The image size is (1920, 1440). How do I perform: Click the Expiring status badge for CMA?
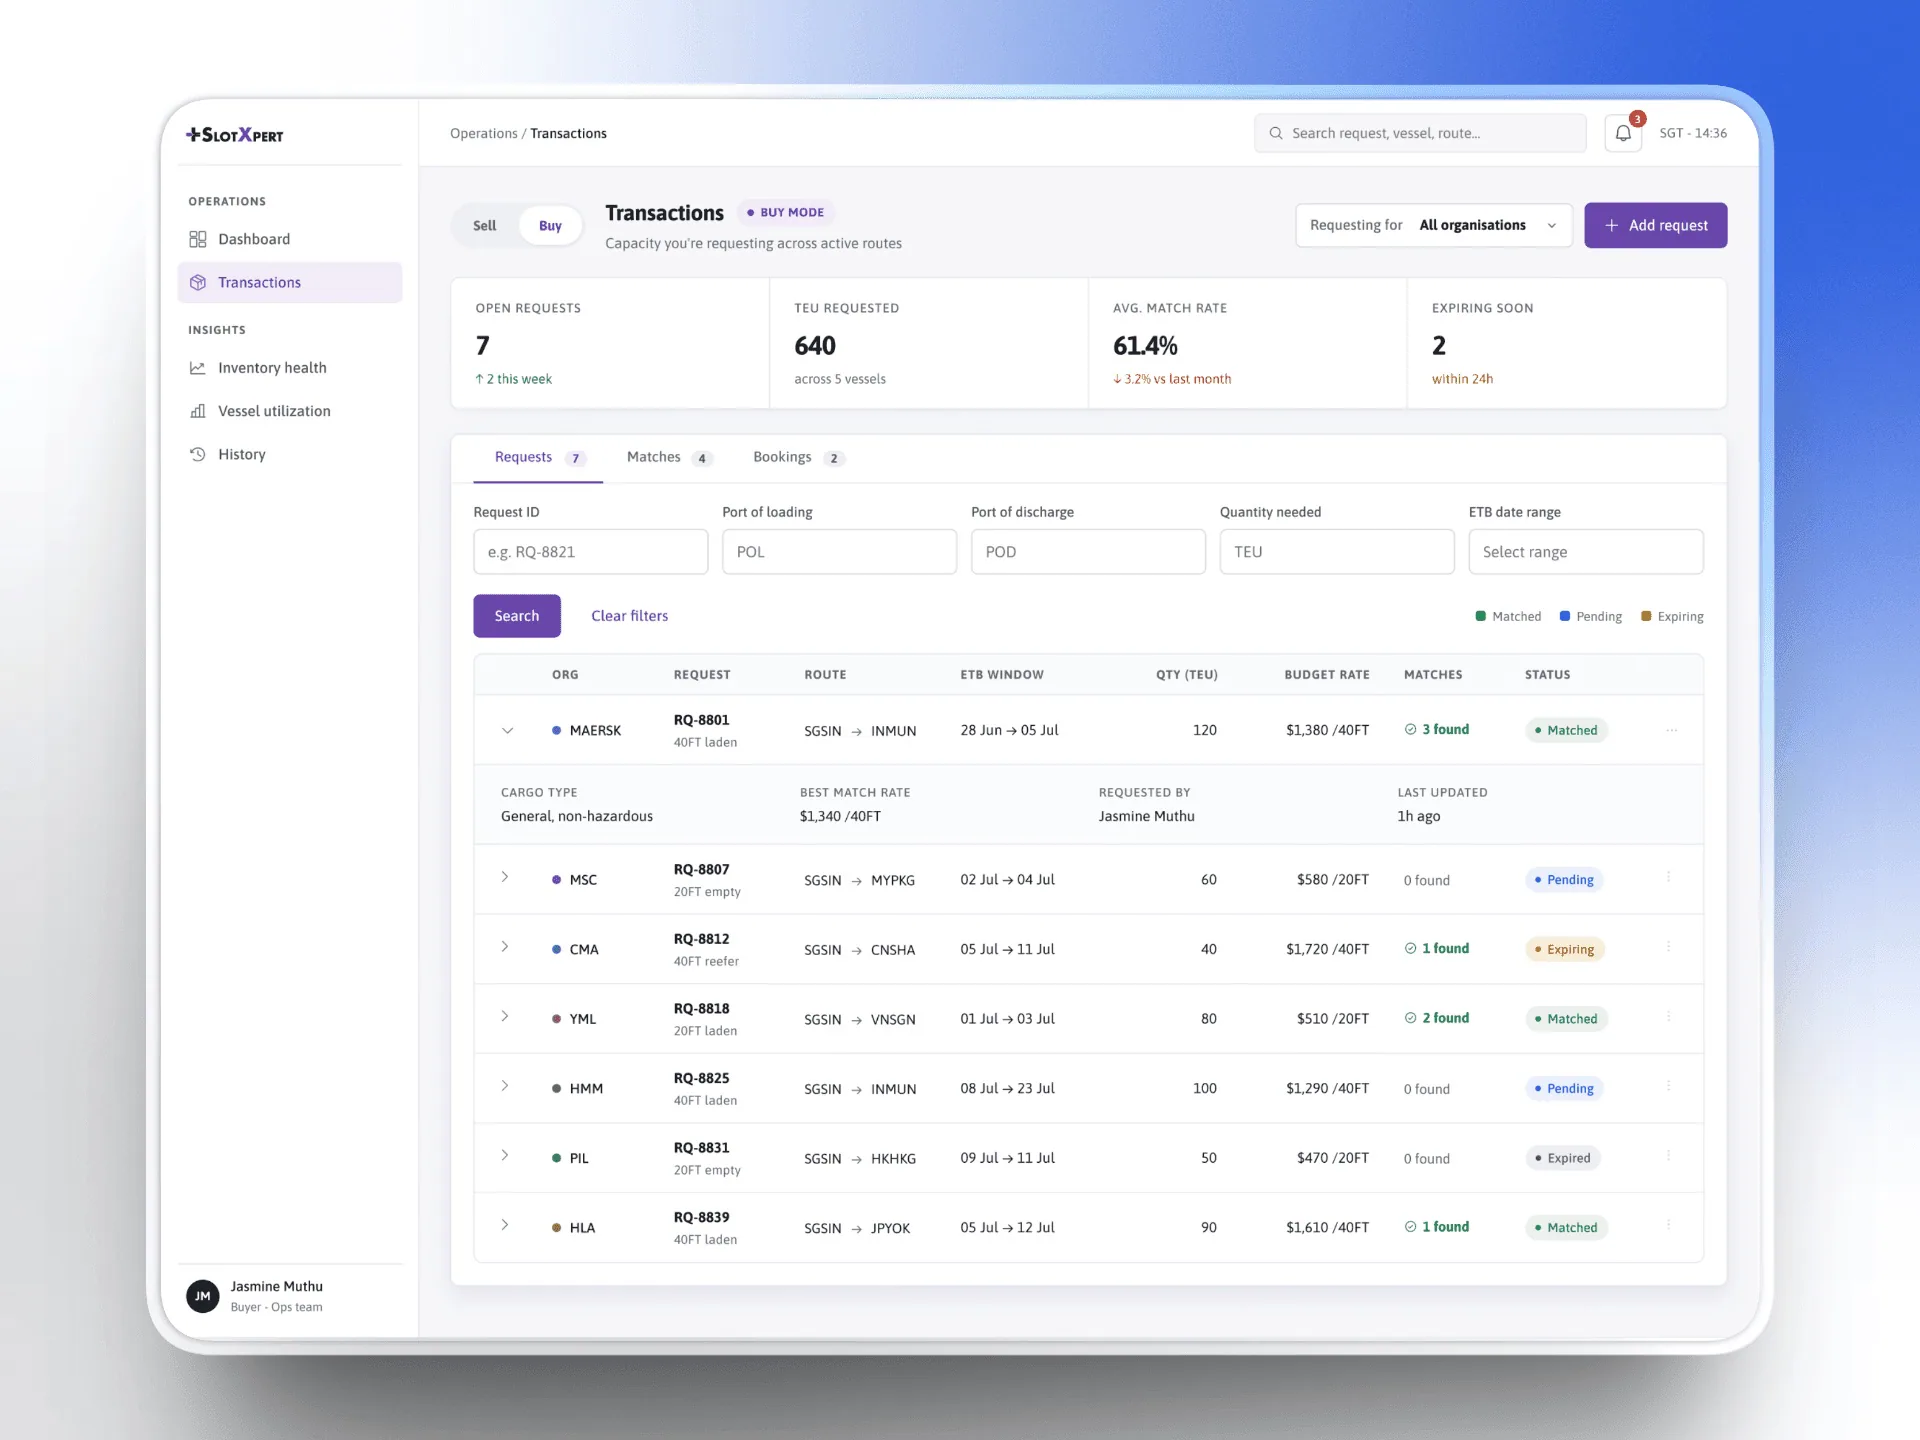click(x=1565, y=949)
